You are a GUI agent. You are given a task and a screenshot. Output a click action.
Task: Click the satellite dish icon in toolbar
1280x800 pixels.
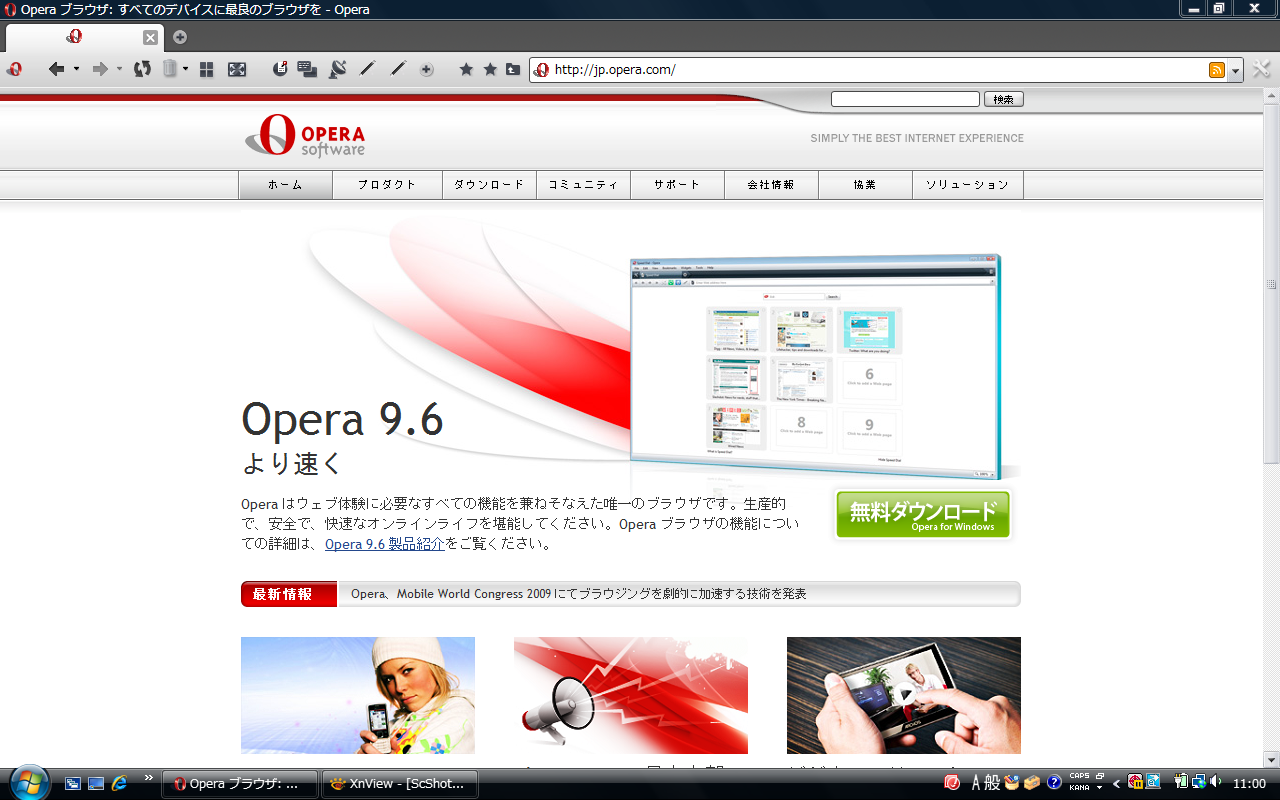(338, 69)
